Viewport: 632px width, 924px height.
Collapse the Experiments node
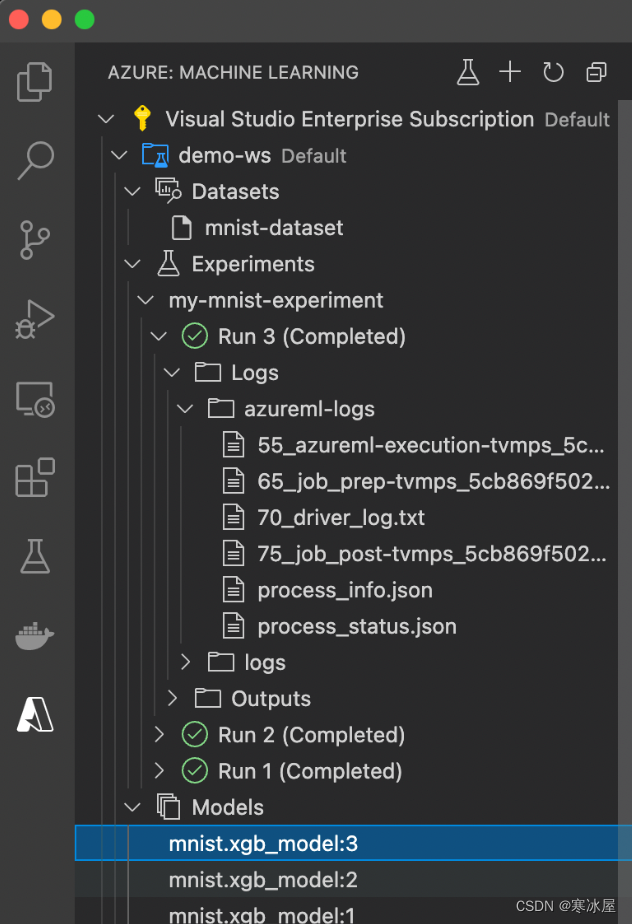pos(133,264)
